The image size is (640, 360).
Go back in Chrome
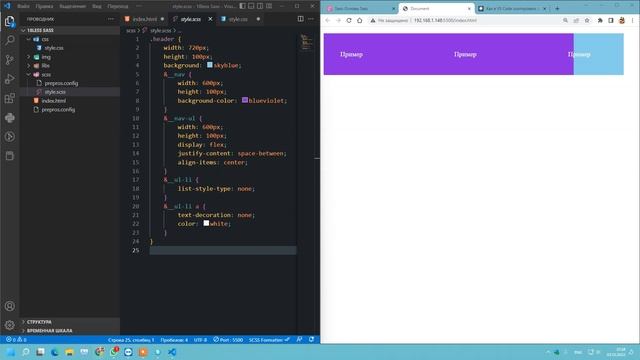tap(328, 20)
